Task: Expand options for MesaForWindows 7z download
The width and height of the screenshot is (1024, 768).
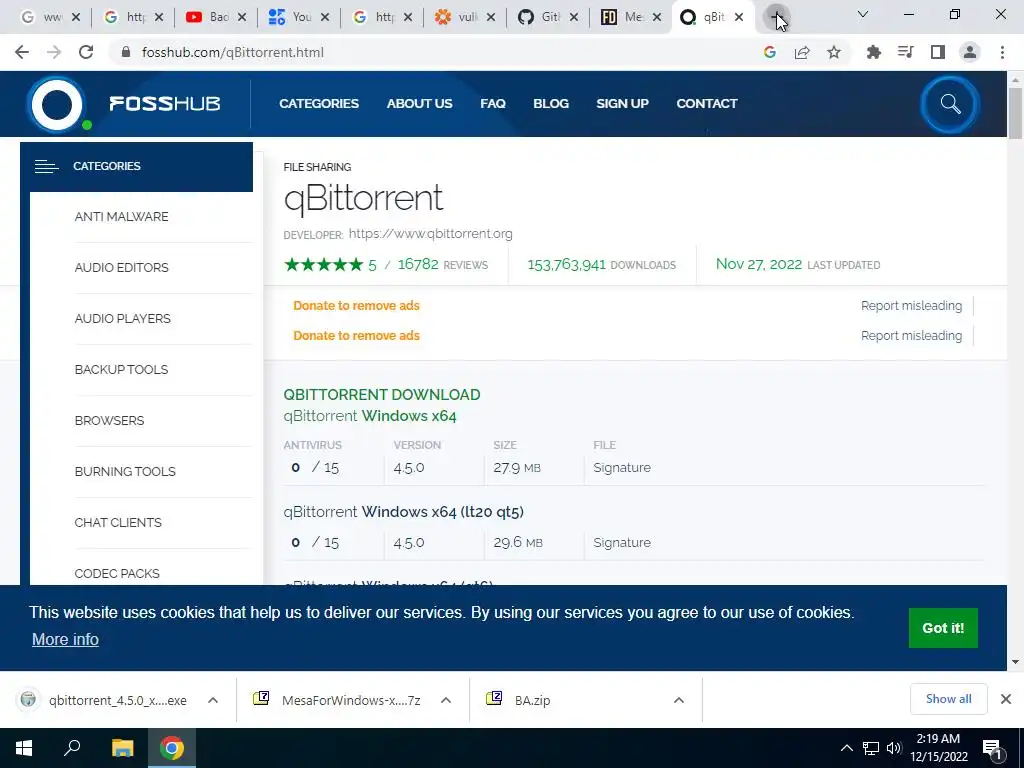Action: [x=446, y=700]
